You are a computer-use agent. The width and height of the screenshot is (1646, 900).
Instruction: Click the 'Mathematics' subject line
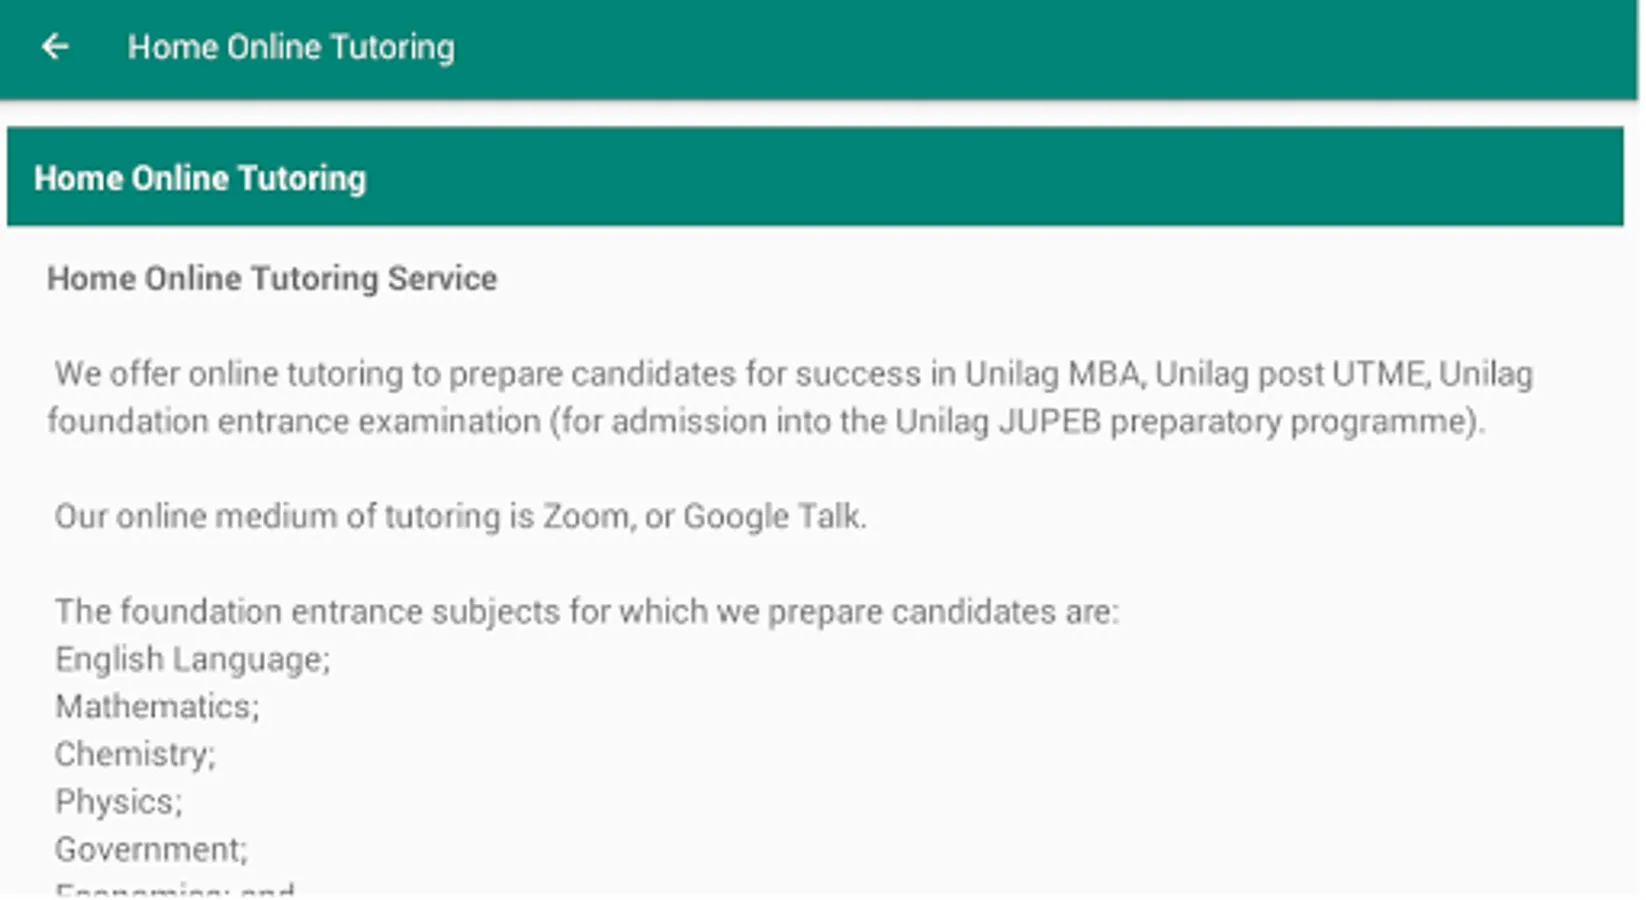[156, 706]
